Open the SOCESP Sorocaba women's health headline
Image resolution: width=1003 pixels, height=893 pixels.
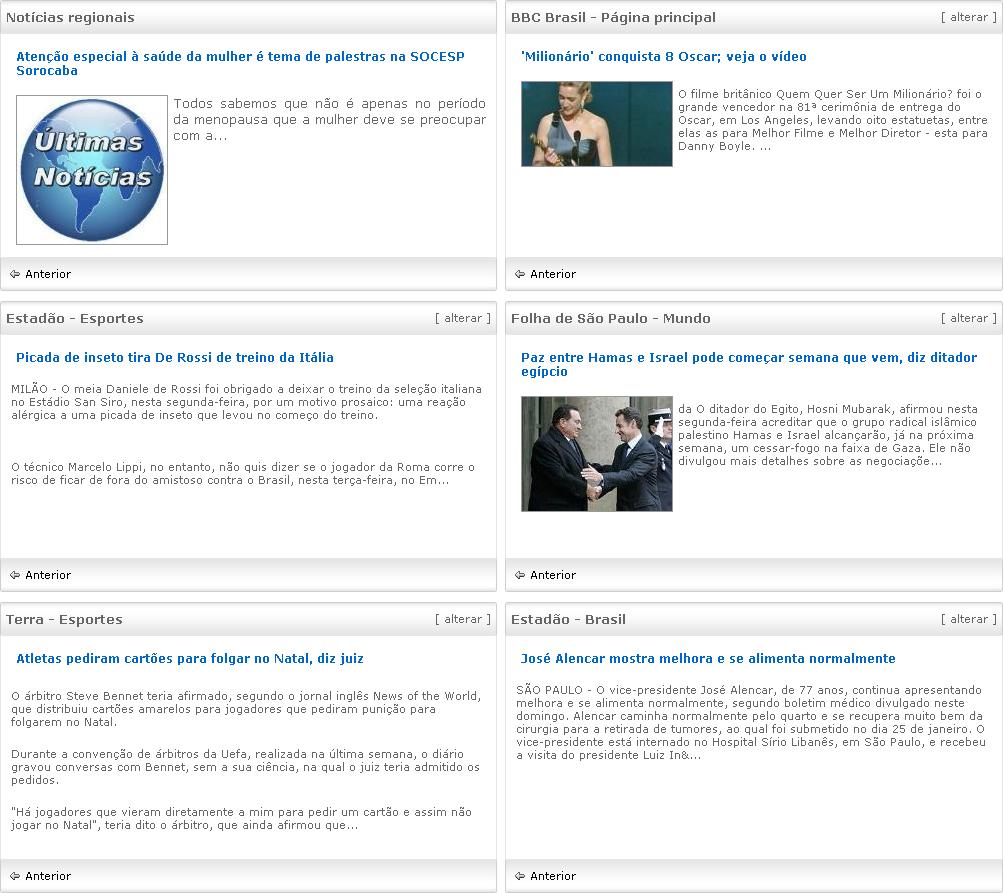pos(240,64)
